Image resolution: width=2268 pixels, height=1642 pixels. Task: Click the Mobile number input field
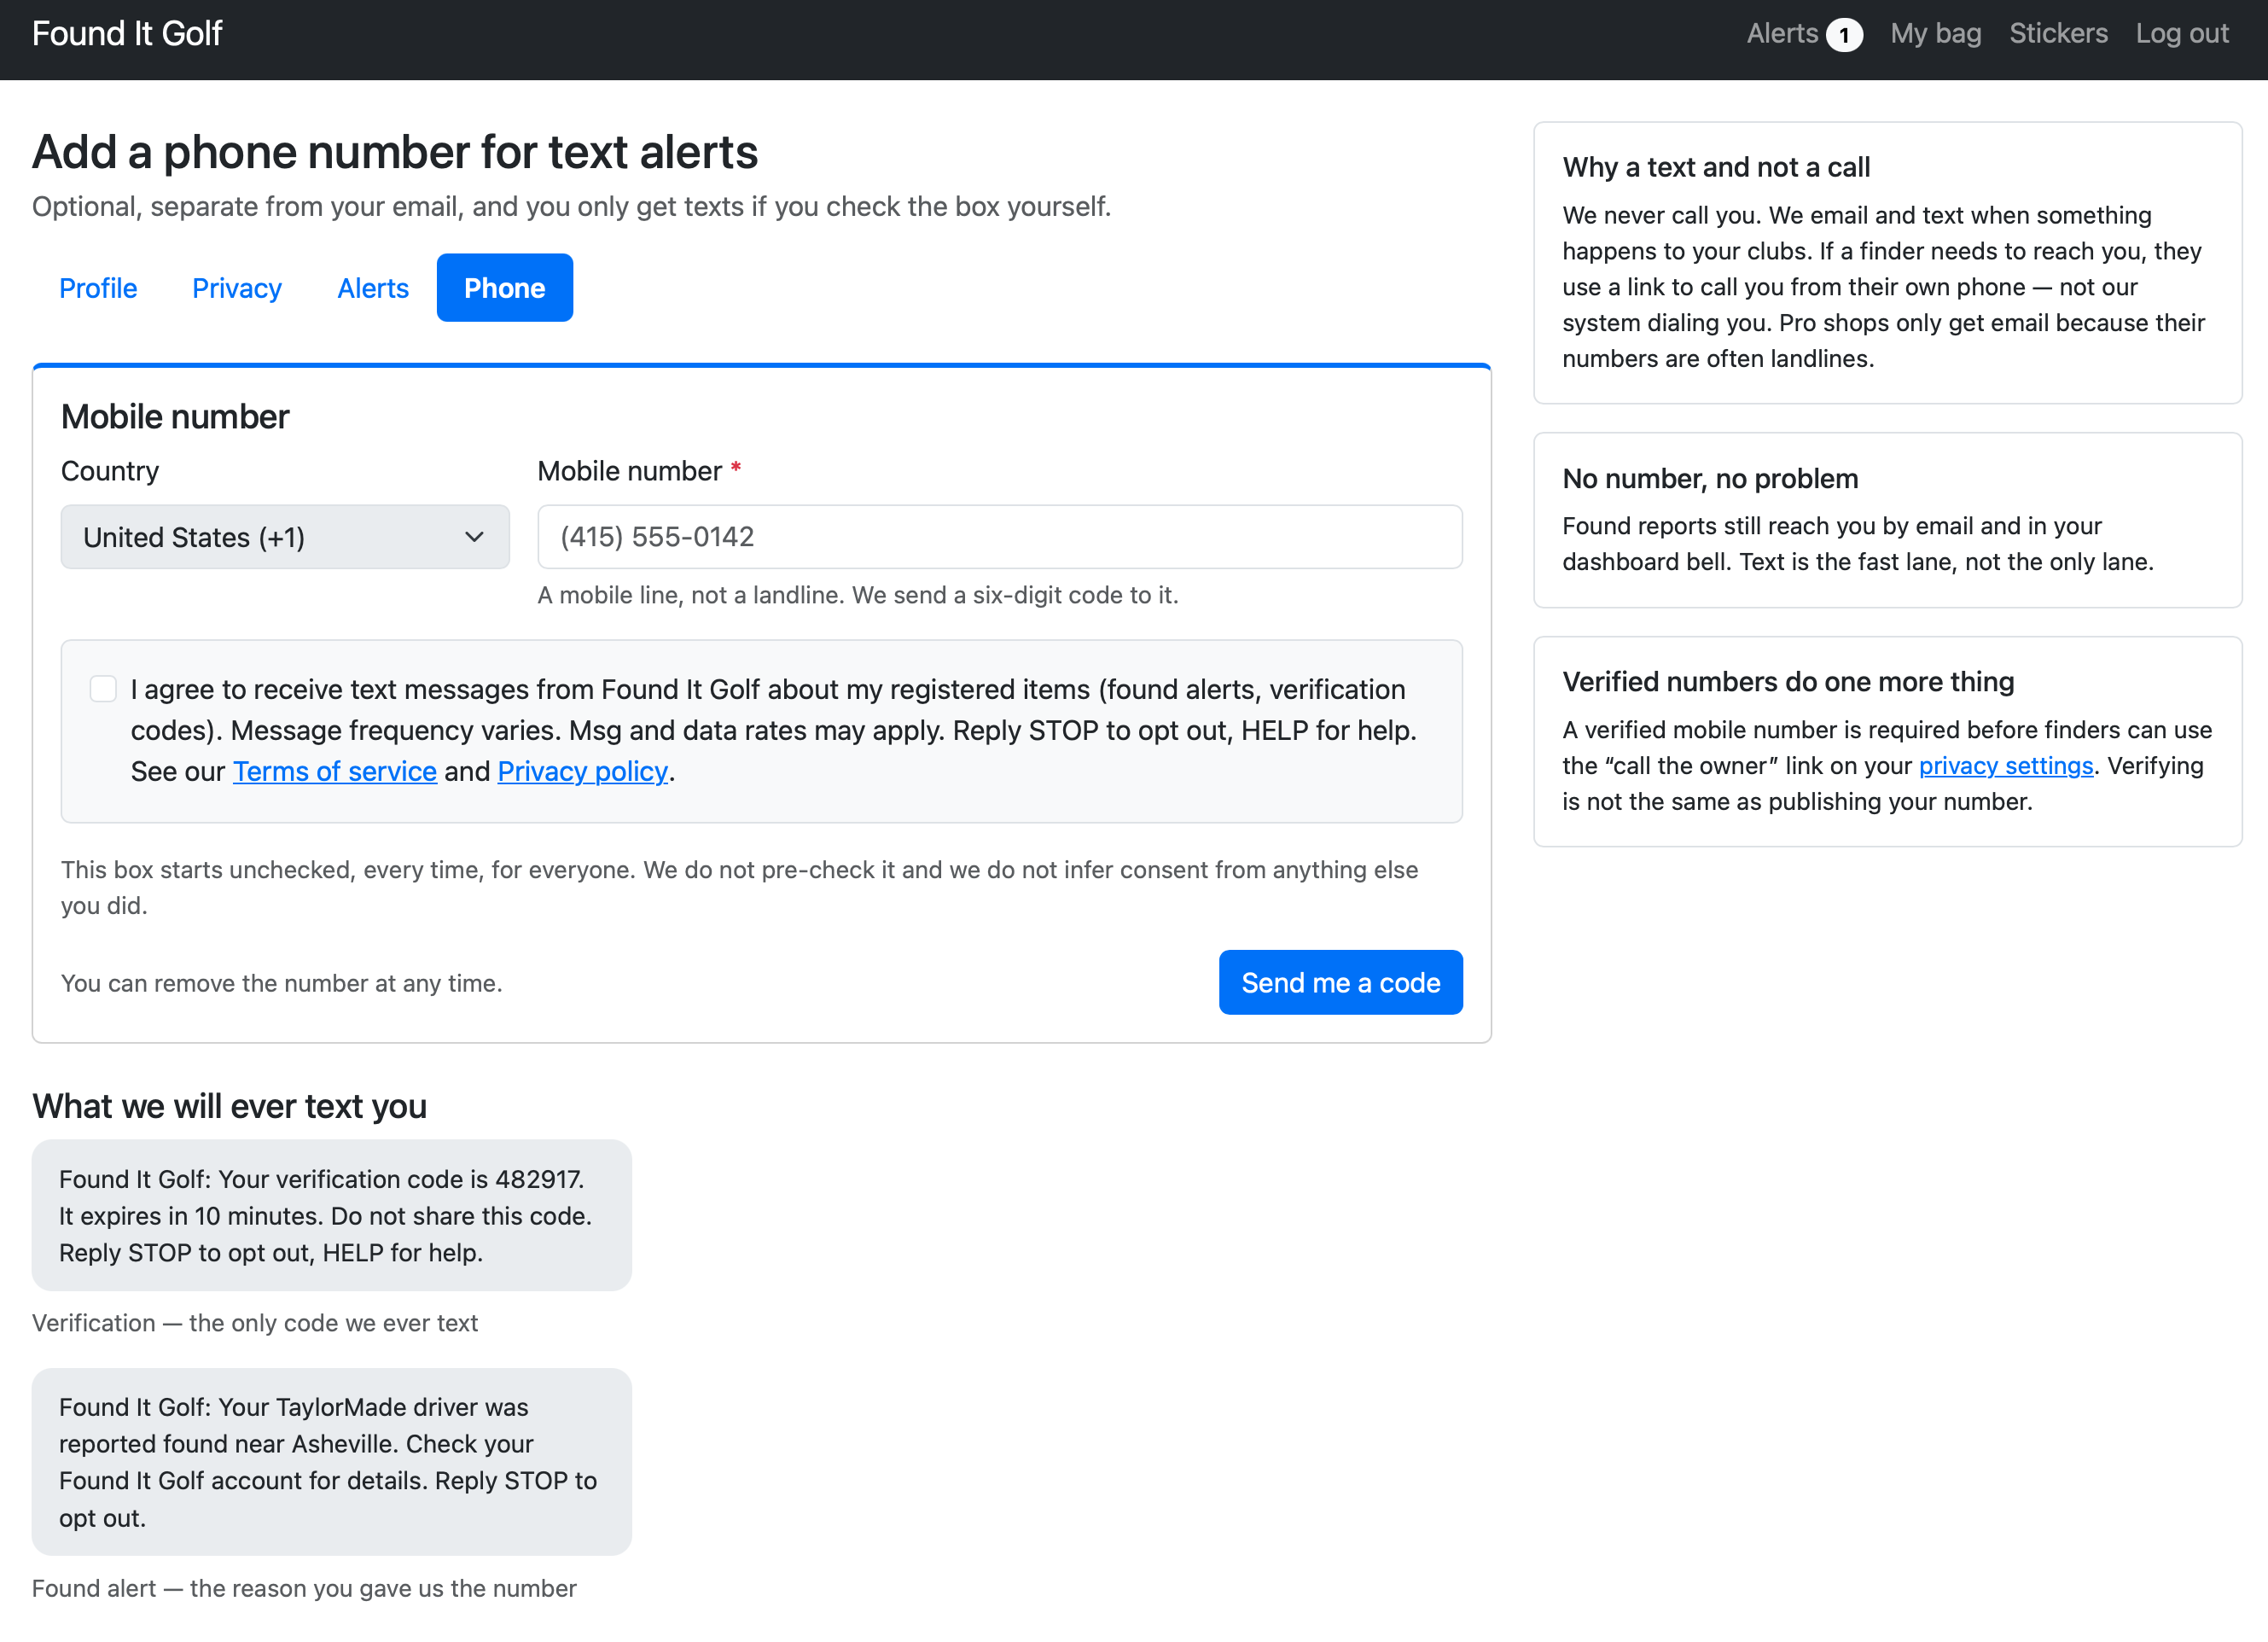click(1000, 537)
